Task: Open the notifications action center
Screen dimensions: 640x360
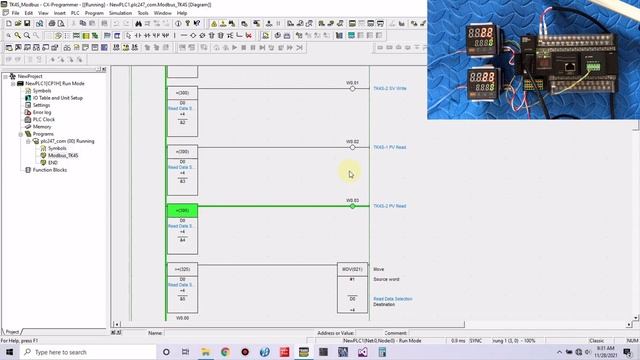Action: coord(627,352)
